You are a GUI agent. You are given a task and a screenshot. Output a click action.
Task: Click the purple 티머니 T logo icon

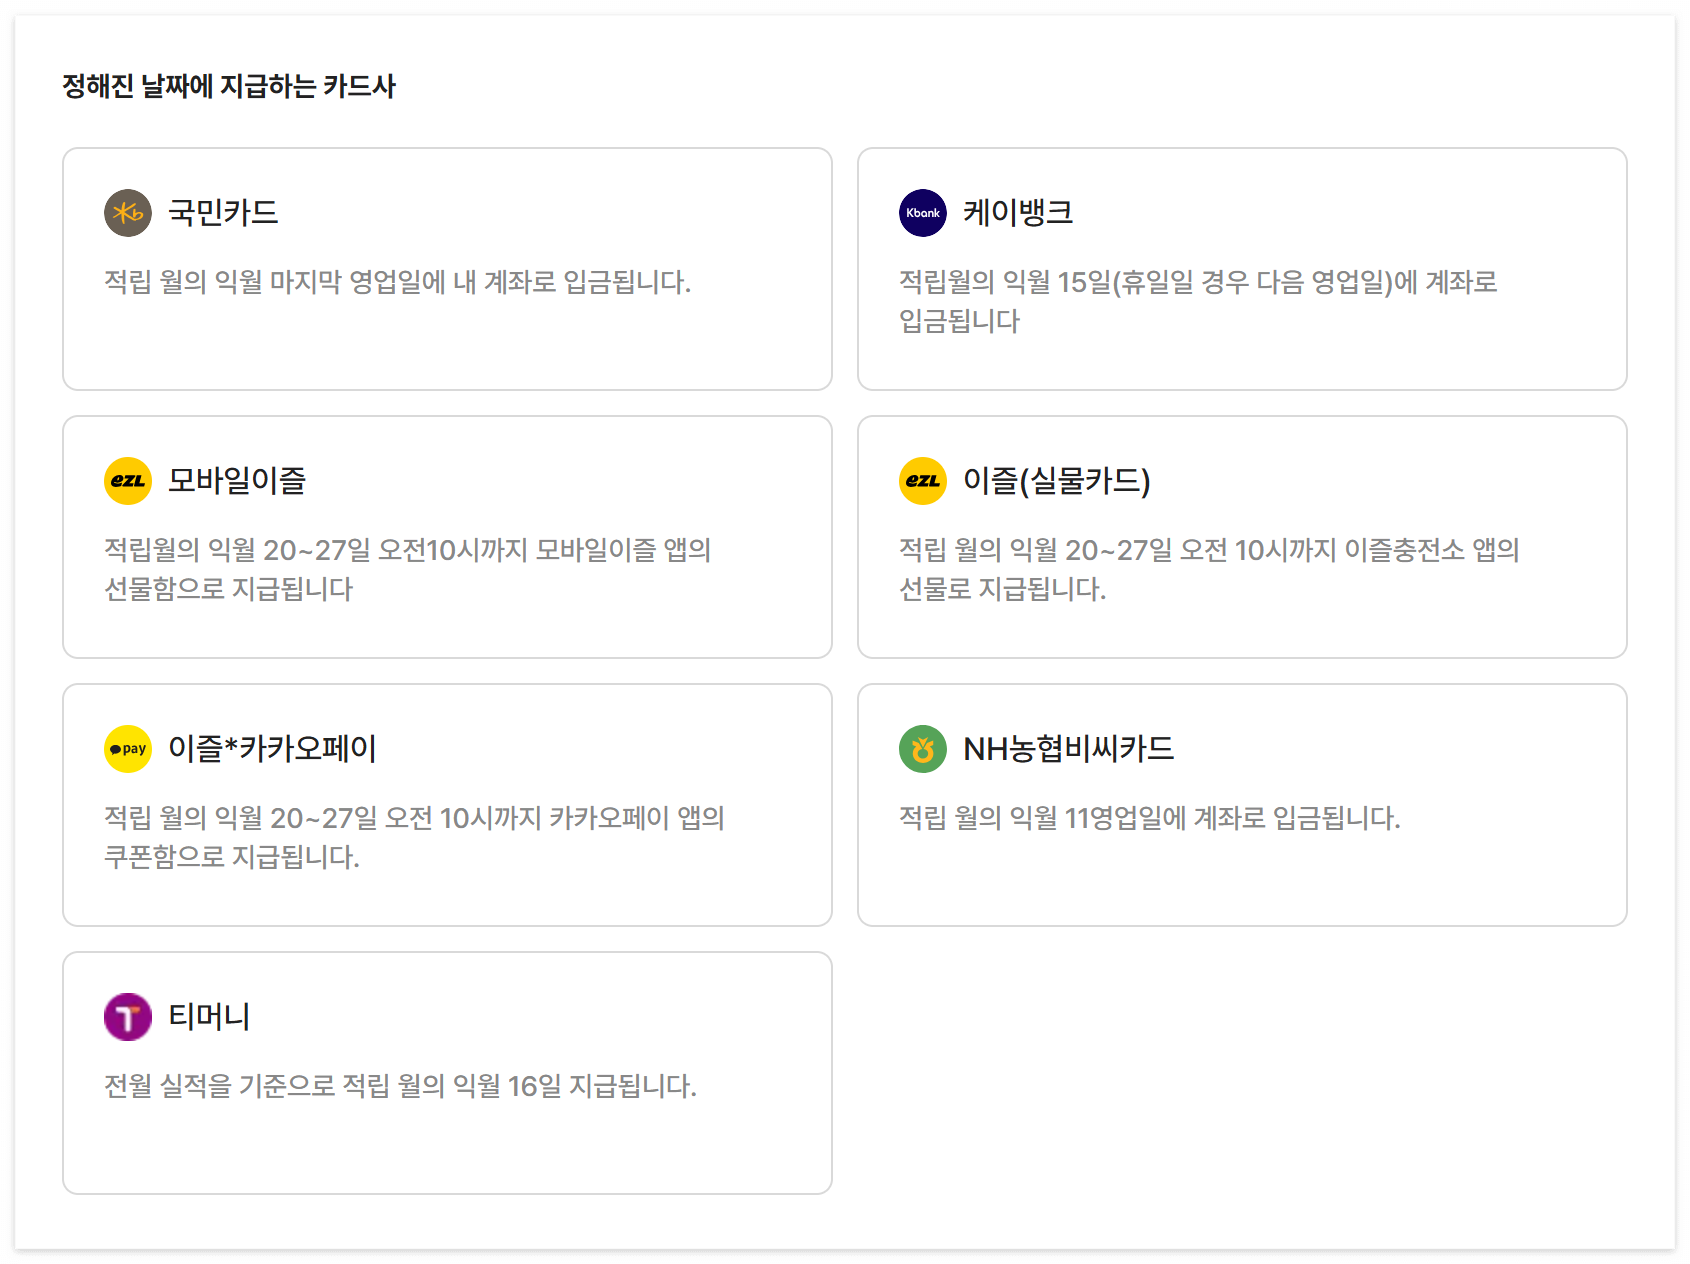tap(127, 1016)
